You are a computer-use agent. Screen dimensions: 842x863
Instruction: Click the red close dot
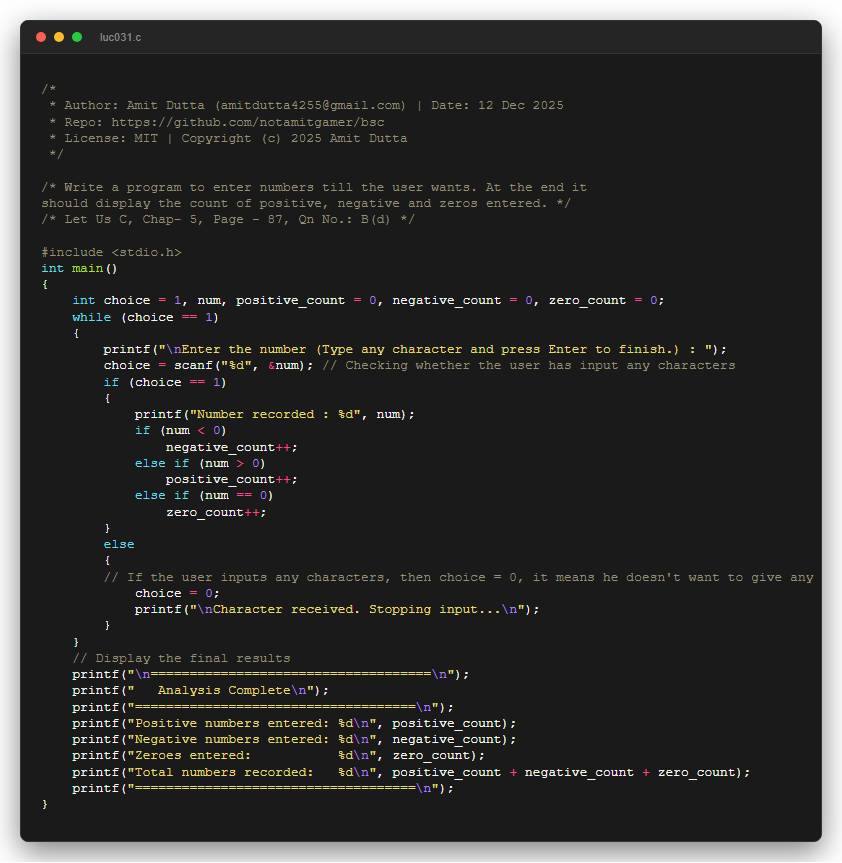[41, 37]
